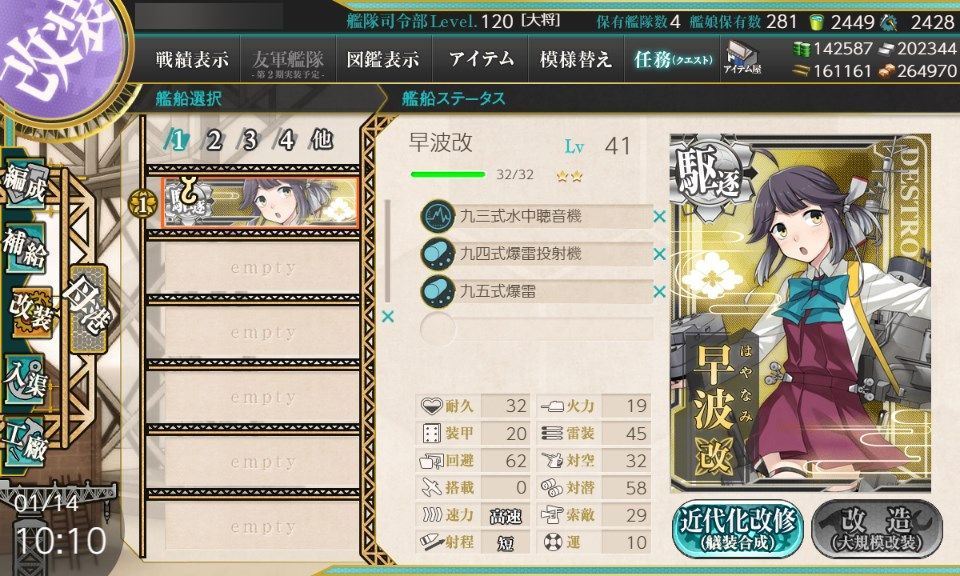The width and height of the screenshot is (960, 576).
Task: Select the 補給 resupply sidebar icon
Action: 25,248
